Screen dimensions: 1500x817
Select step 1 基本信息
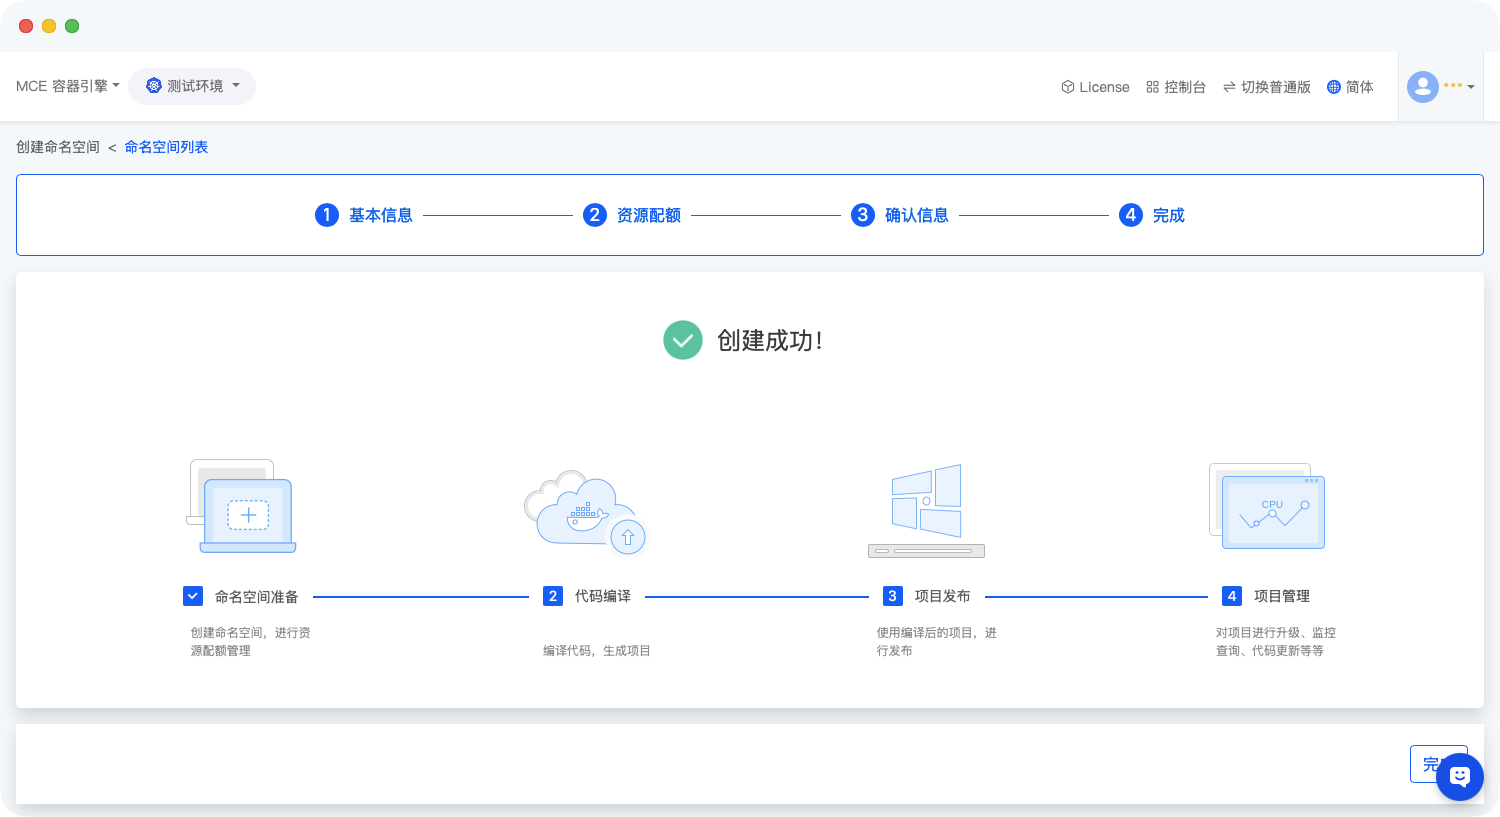click(364, 215)
